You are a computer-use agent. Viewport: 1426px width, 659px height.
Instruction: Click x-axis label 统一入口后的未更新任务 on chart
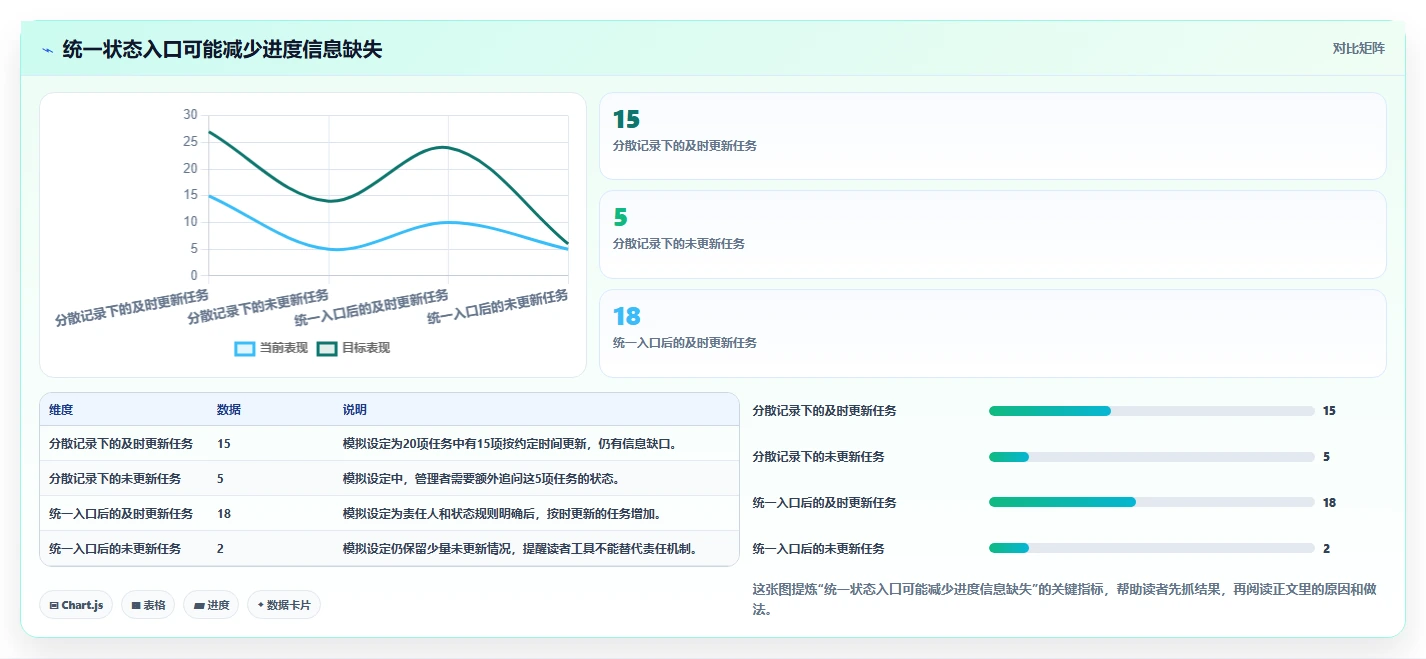pos(498,306)
